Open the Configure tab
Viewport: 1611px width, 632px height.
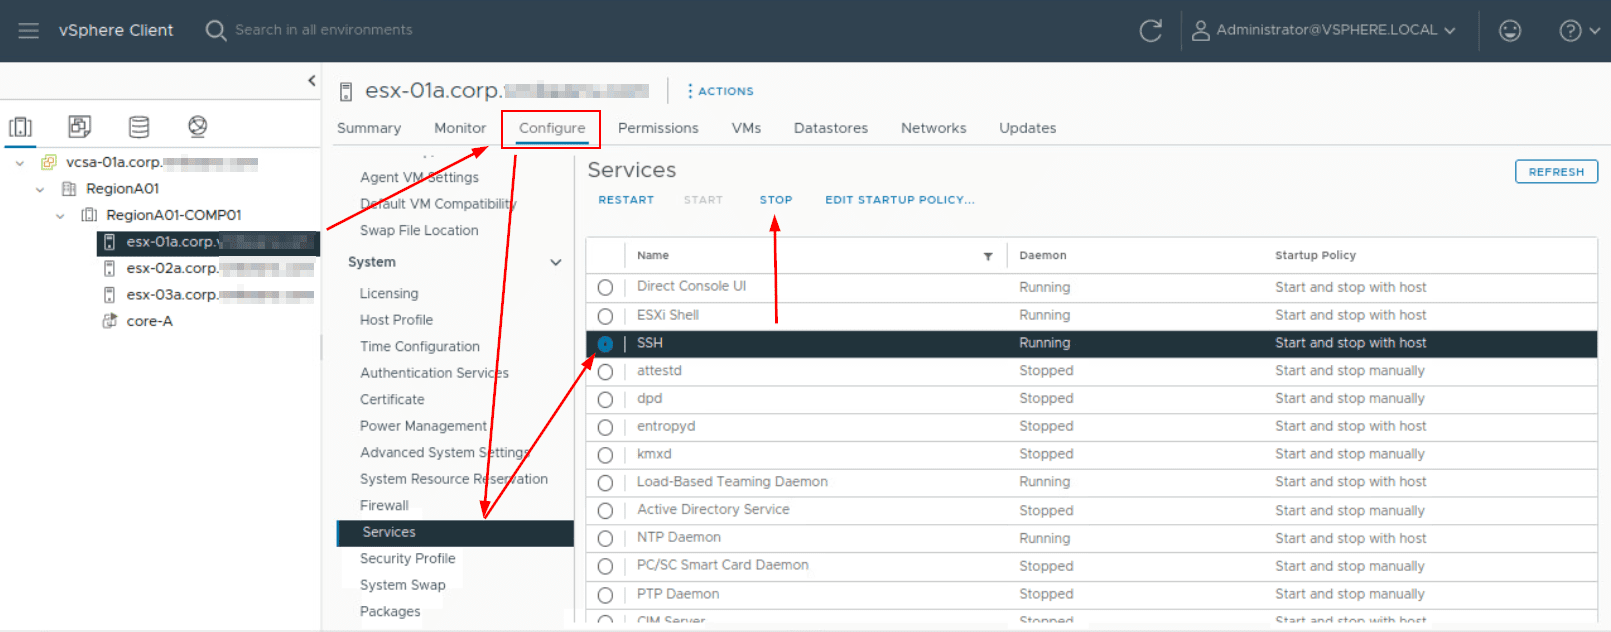[x=552, y=128]
